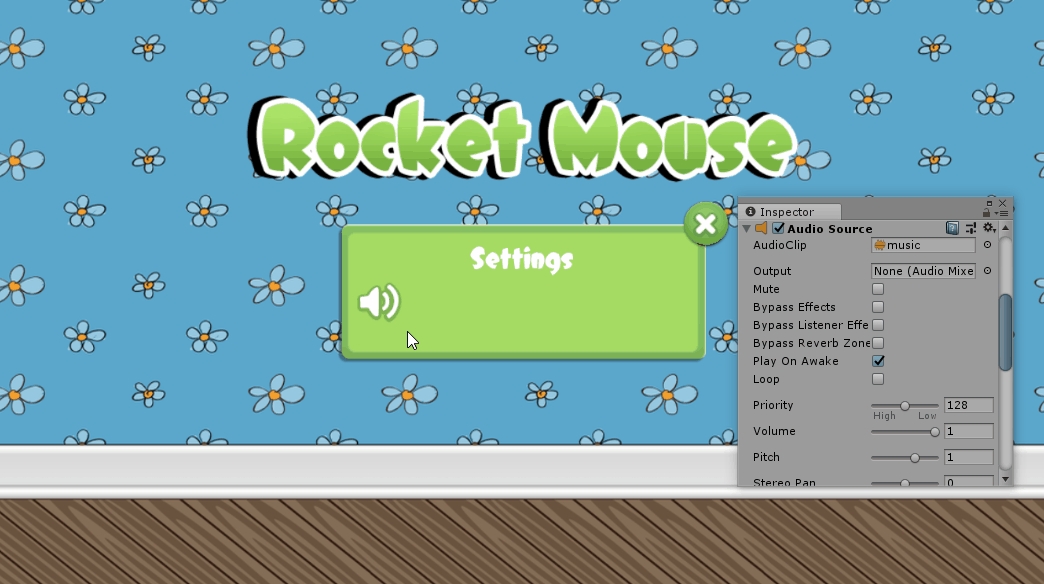Open the Audio Source preset selector icon
This screenshot has width=1044, height=584.
click(970, 229)
